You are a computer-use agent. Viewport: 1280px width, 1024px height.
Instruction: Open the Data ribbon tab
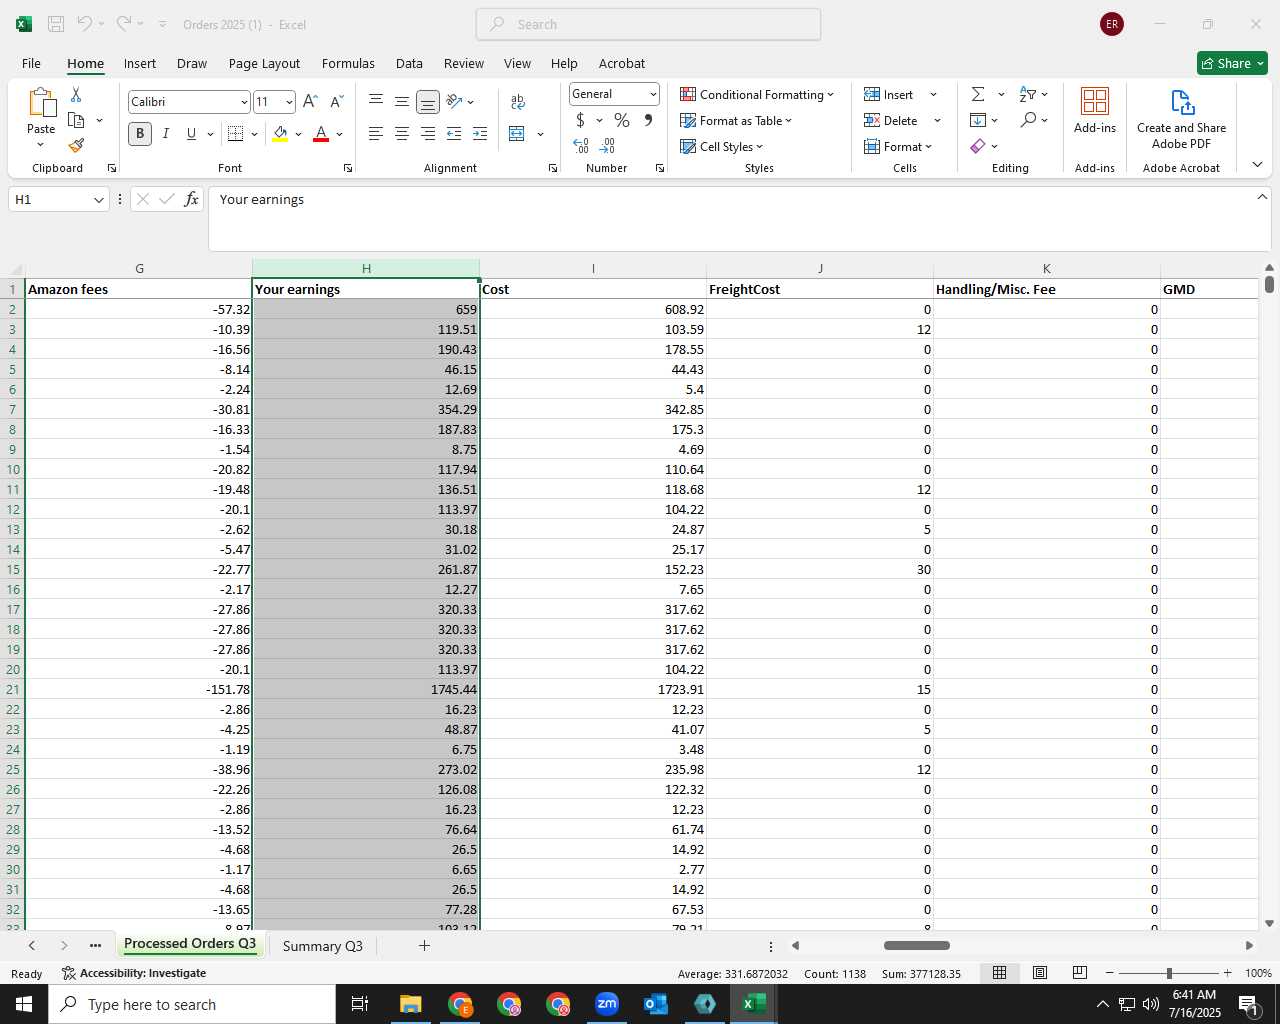pos(409,63)
